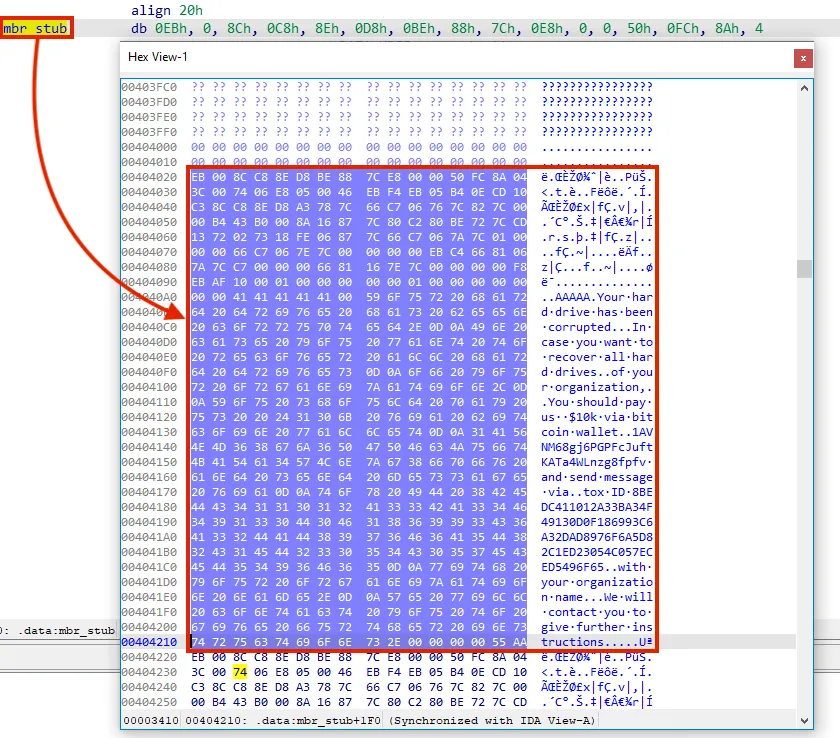Select the highlighted mbr_stub label
The height and width of the screenshot is (738, 840).
click(x=36, y=28)
